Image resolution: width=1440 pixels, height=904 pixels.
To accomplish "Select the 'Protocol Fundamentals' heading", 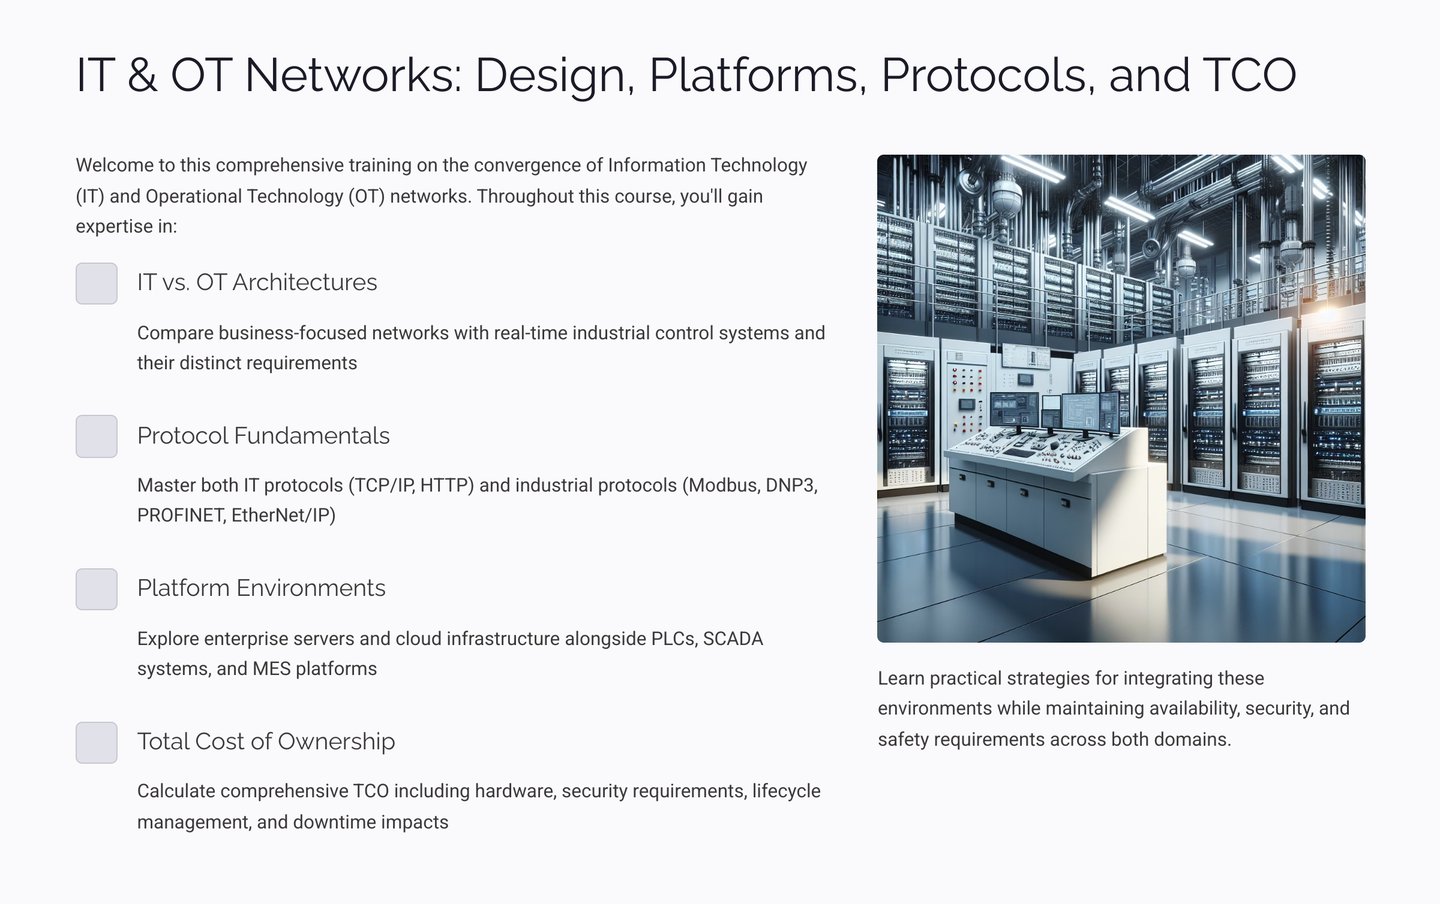I will coord(263,435).
